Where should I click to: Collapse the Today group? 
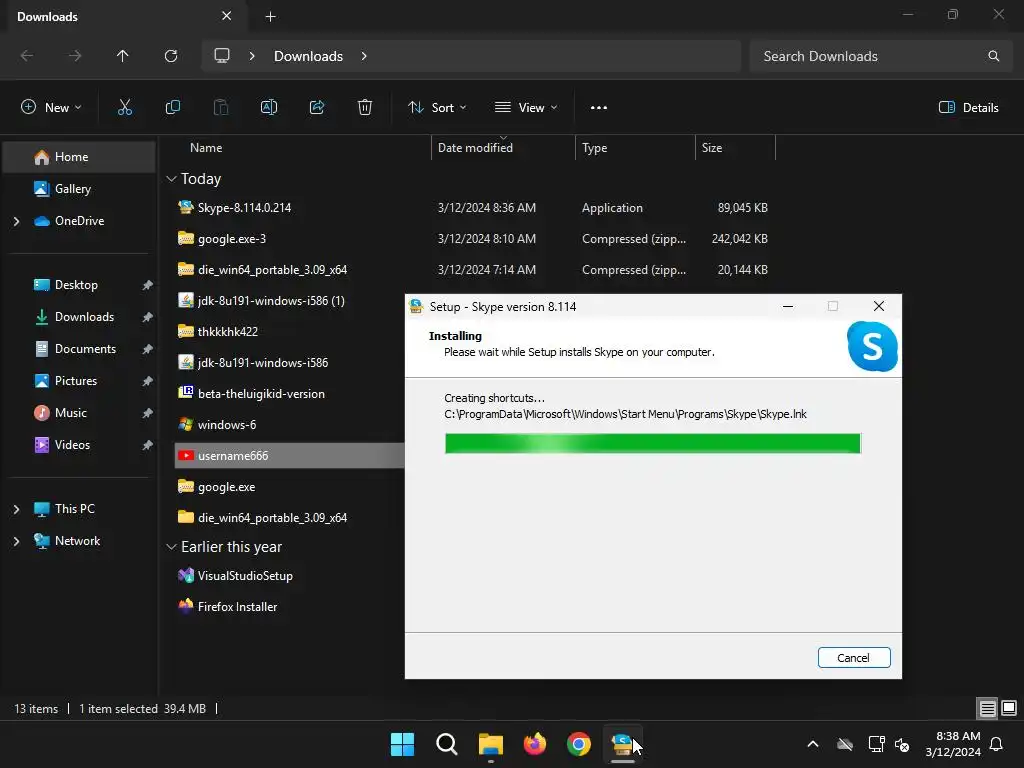[x=171, y=179]
